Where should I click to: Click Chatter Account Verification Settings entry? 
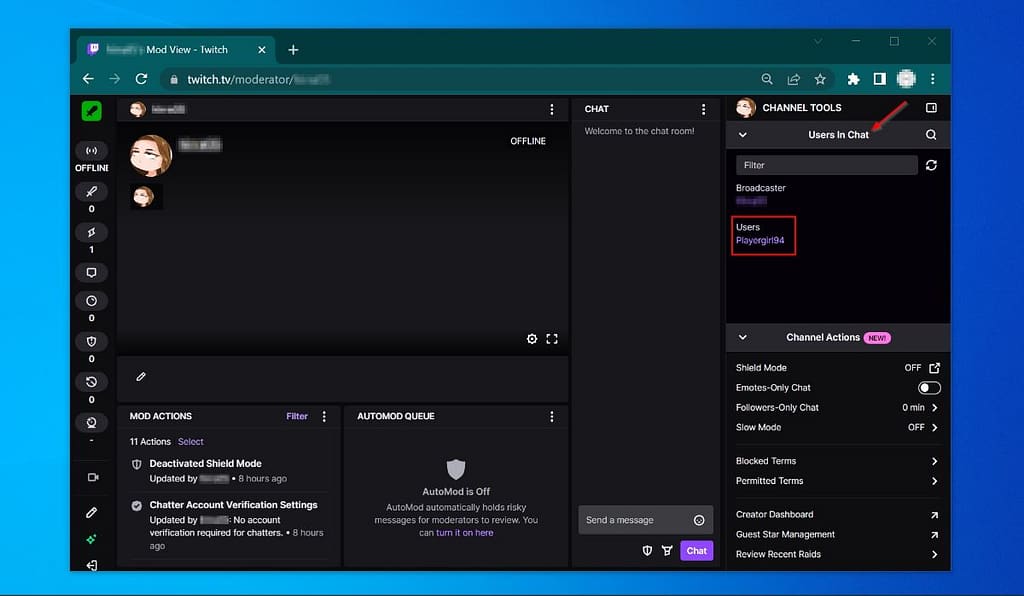point(229,525)
